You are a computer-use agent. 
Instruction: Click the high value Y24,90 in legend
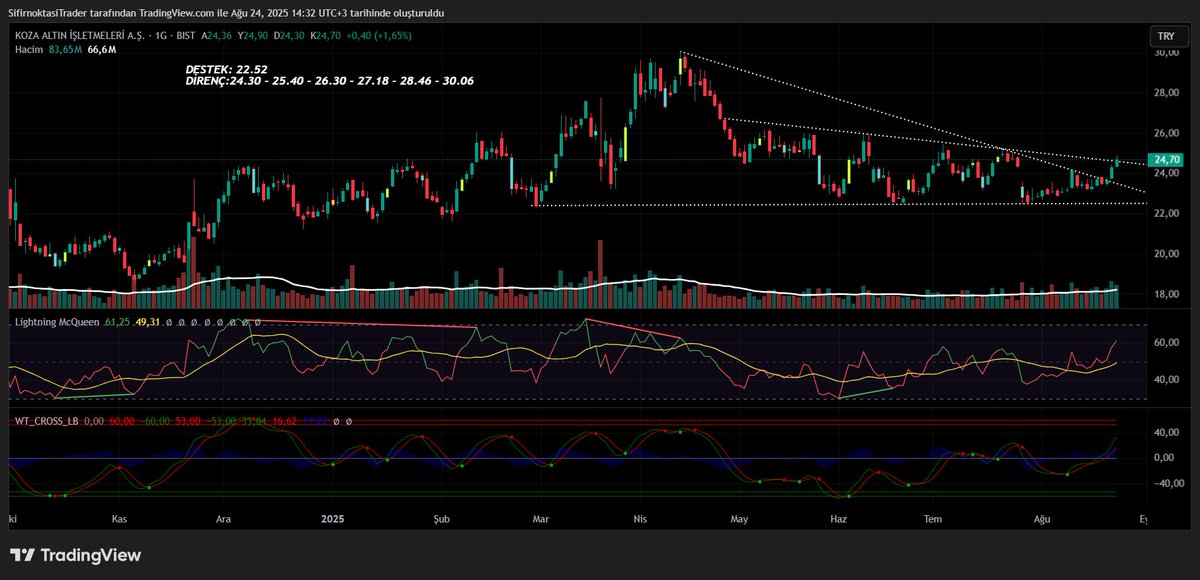pos(255,36)
